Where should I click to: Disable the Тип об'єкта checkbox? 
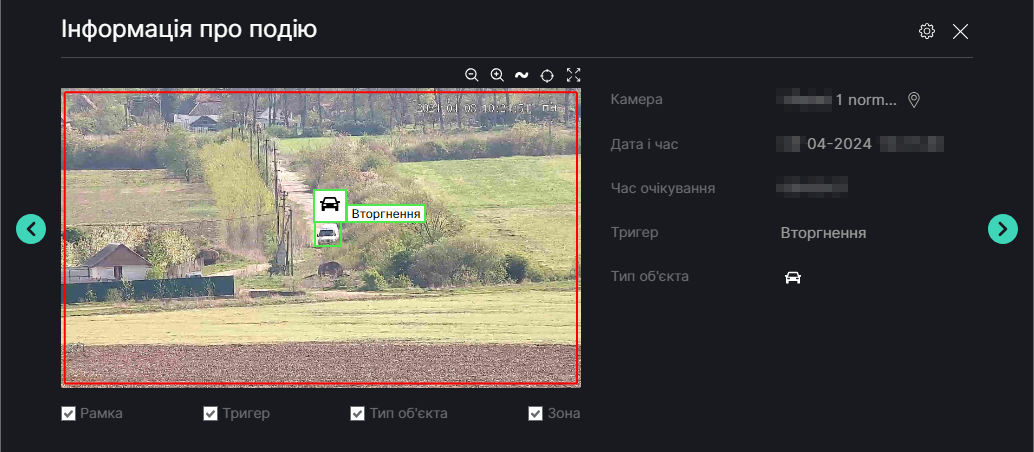pyautogui.click(x=357, y=413)
